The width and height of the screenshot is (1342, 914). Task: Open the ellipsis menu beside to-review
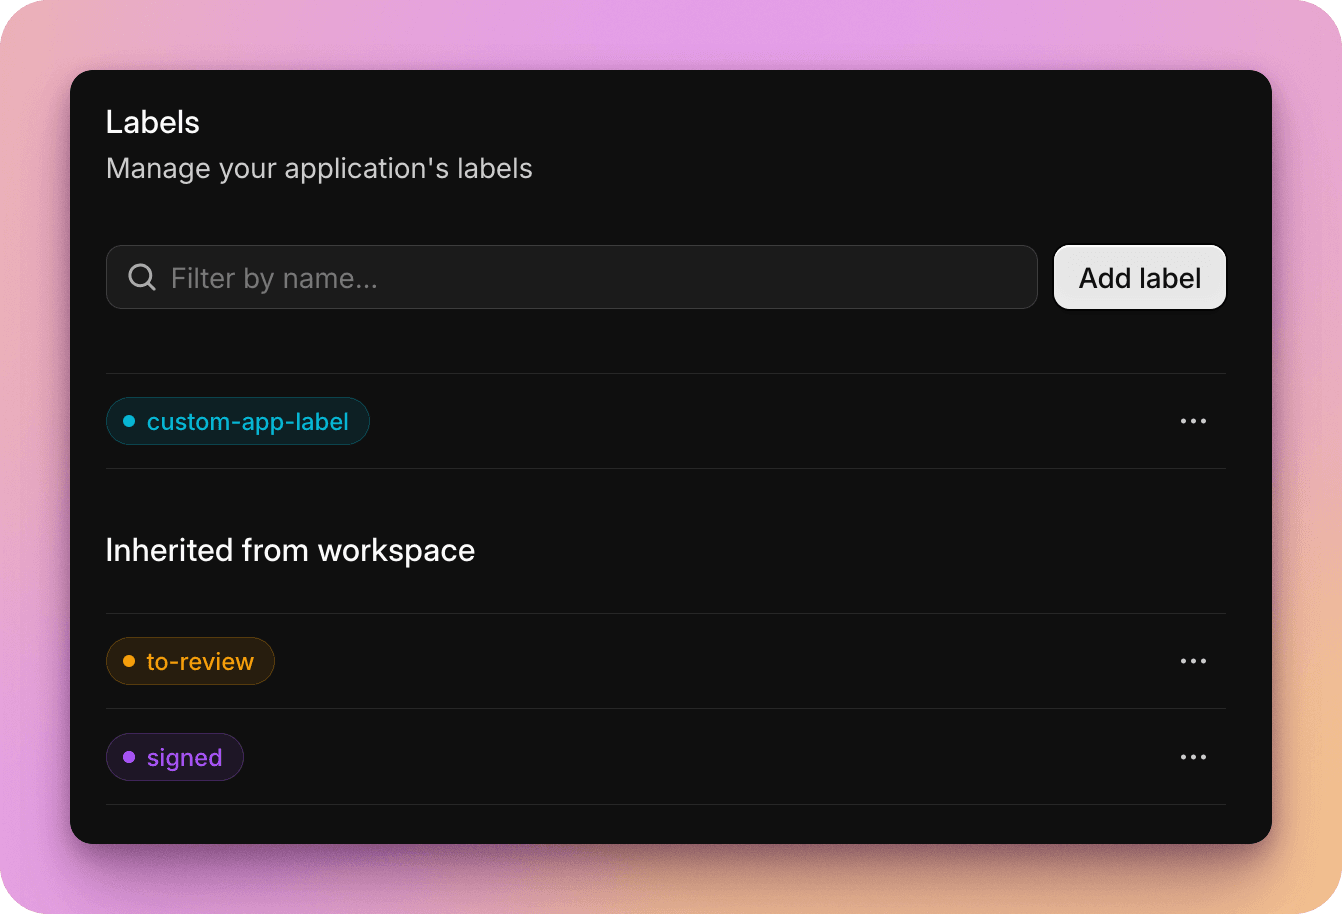1193,661
